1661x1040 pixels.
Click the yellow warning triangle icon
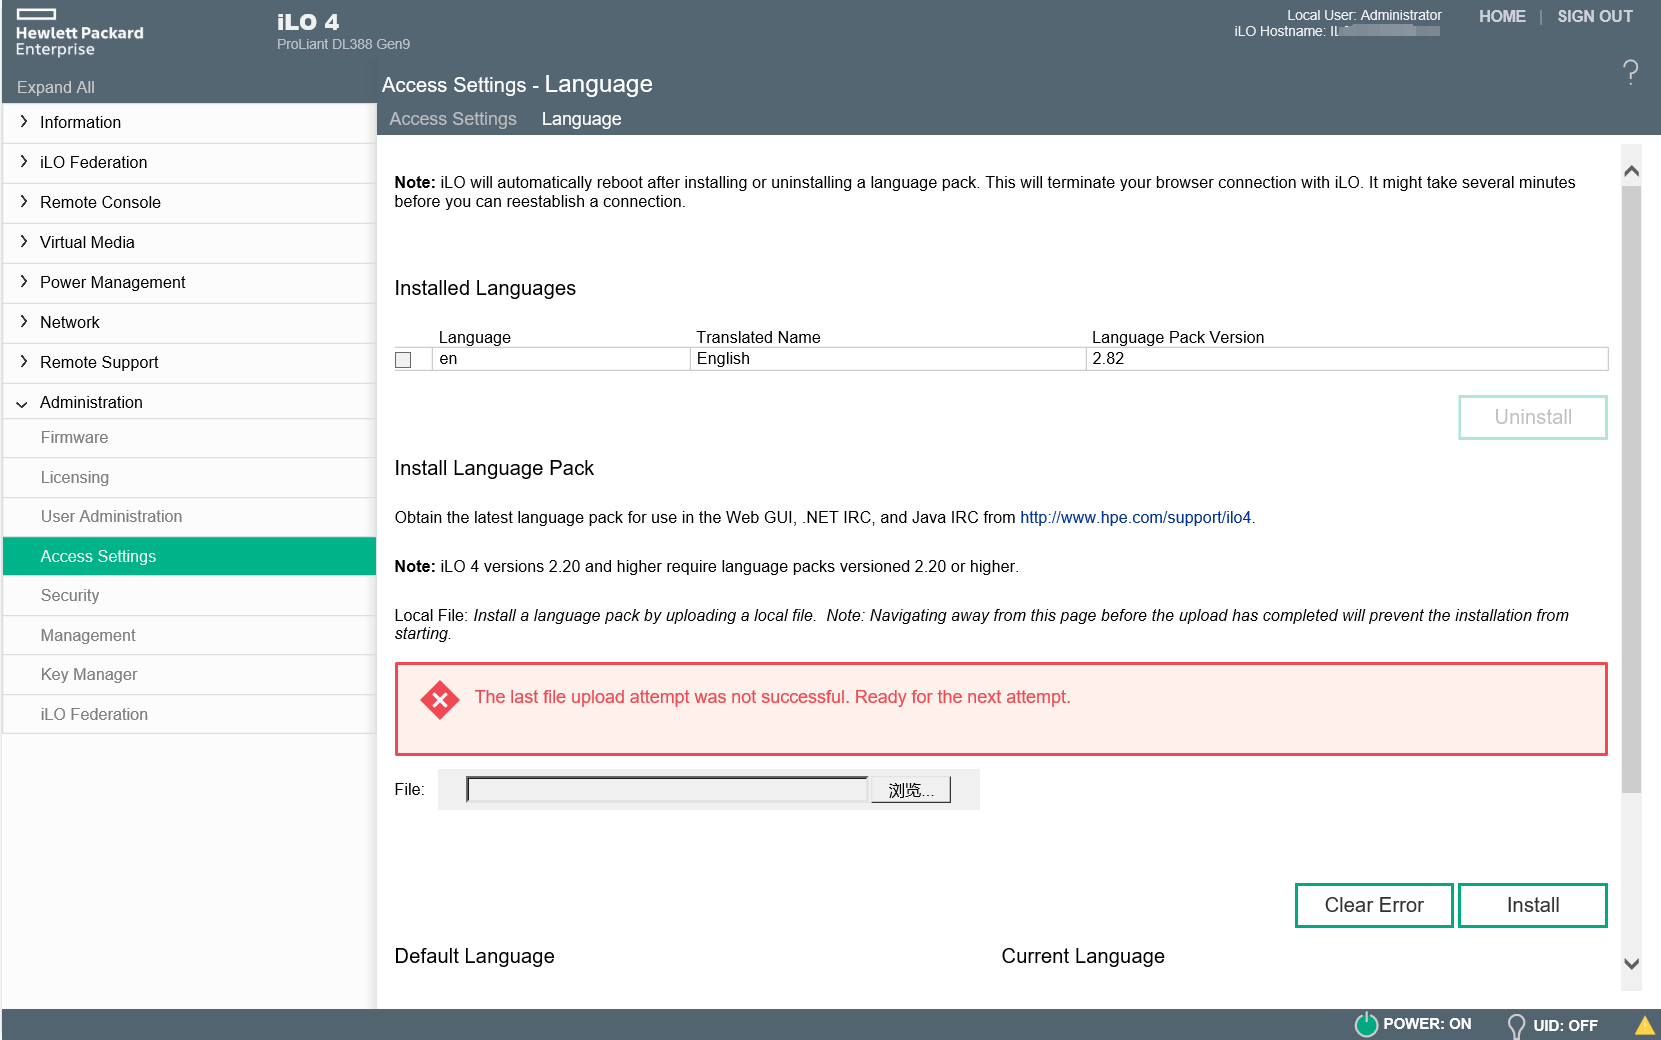coord(1644,1025)
